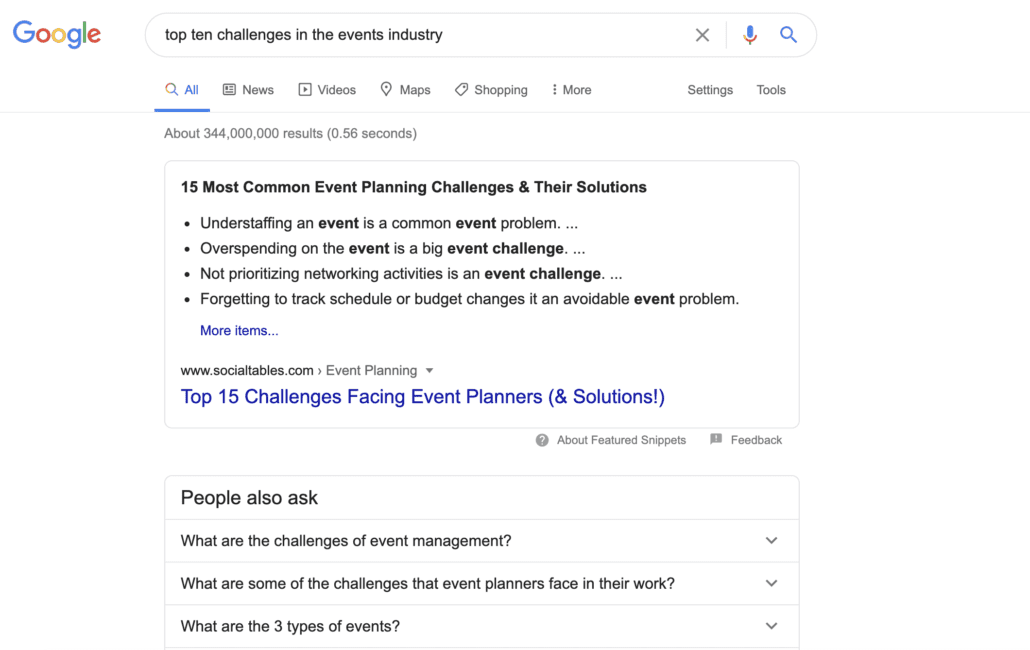Click the 'More items...' link

tap(239, 331)
